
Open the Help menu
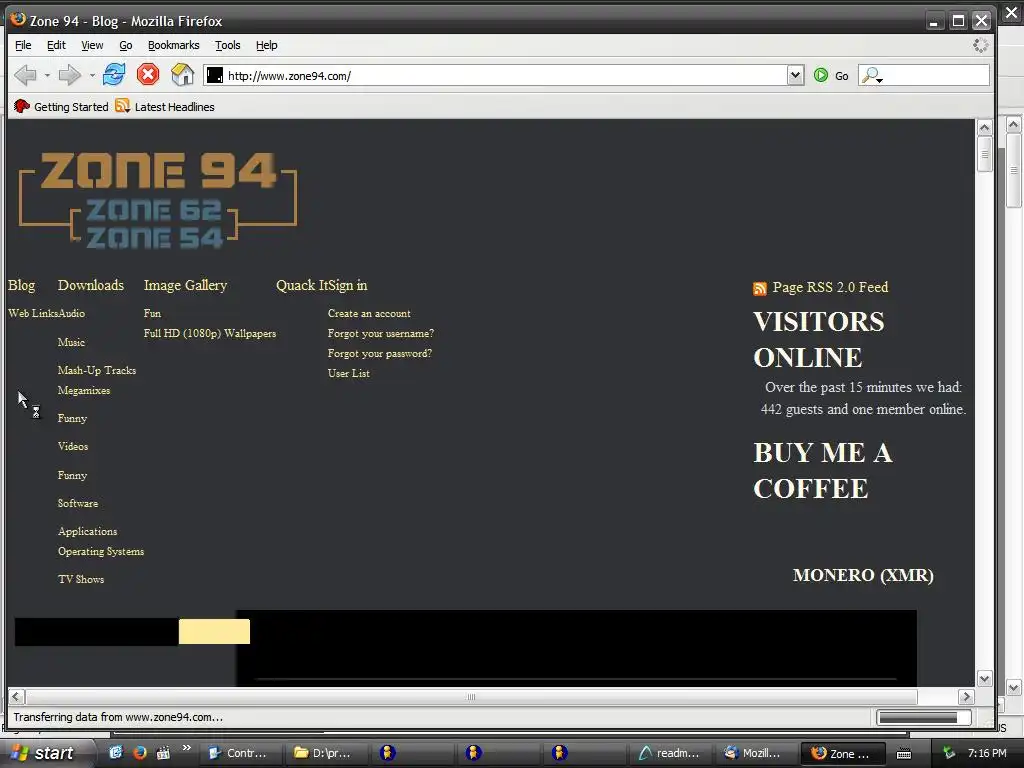[266, 45]
